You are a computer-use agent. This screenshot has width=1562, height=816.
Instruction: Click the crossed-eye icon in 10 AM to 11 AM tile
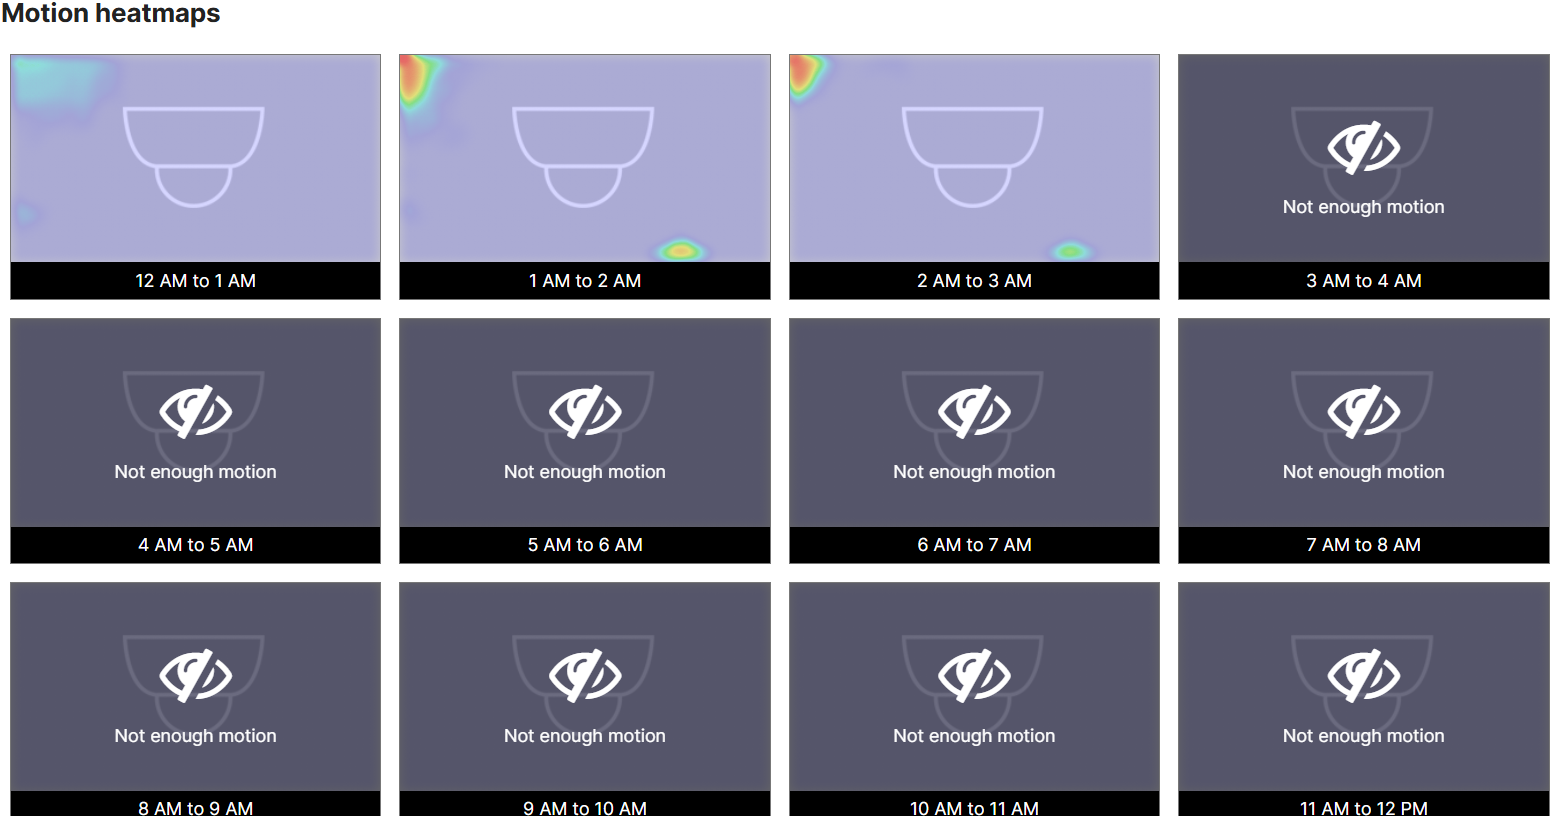tap(974, 676)
